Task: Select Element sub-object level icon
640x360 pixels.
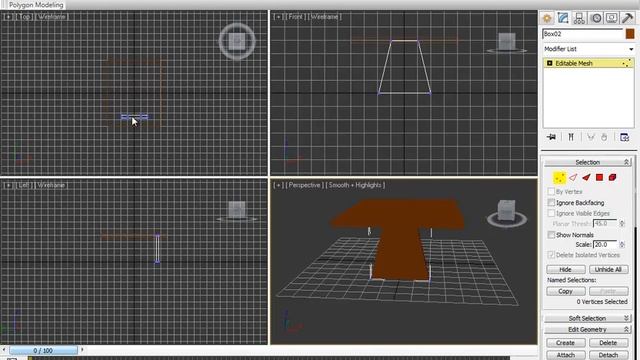Action: [x=612, y=178]
